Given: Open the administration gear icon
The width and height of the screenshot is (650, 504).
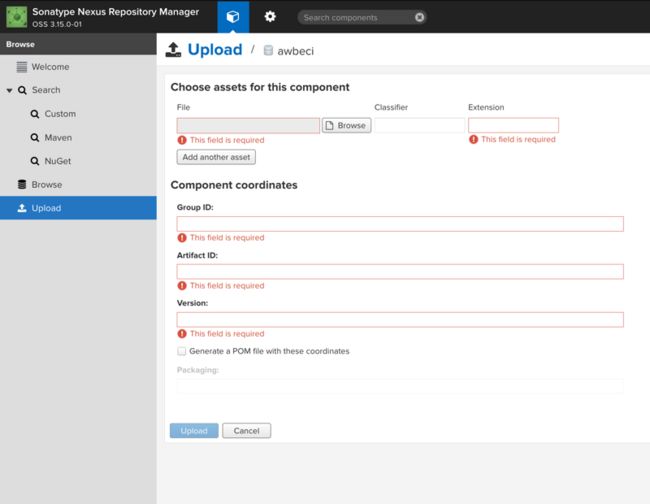Looking at the screenshot, I should point(270,17).
